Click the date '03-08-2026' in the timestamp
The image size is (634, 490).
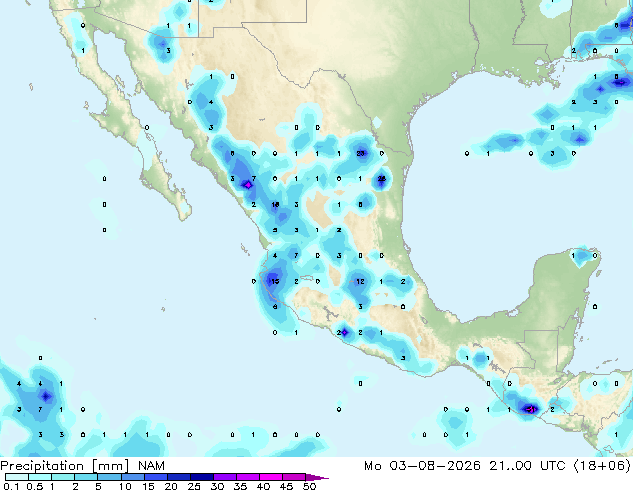pos(435,466)
